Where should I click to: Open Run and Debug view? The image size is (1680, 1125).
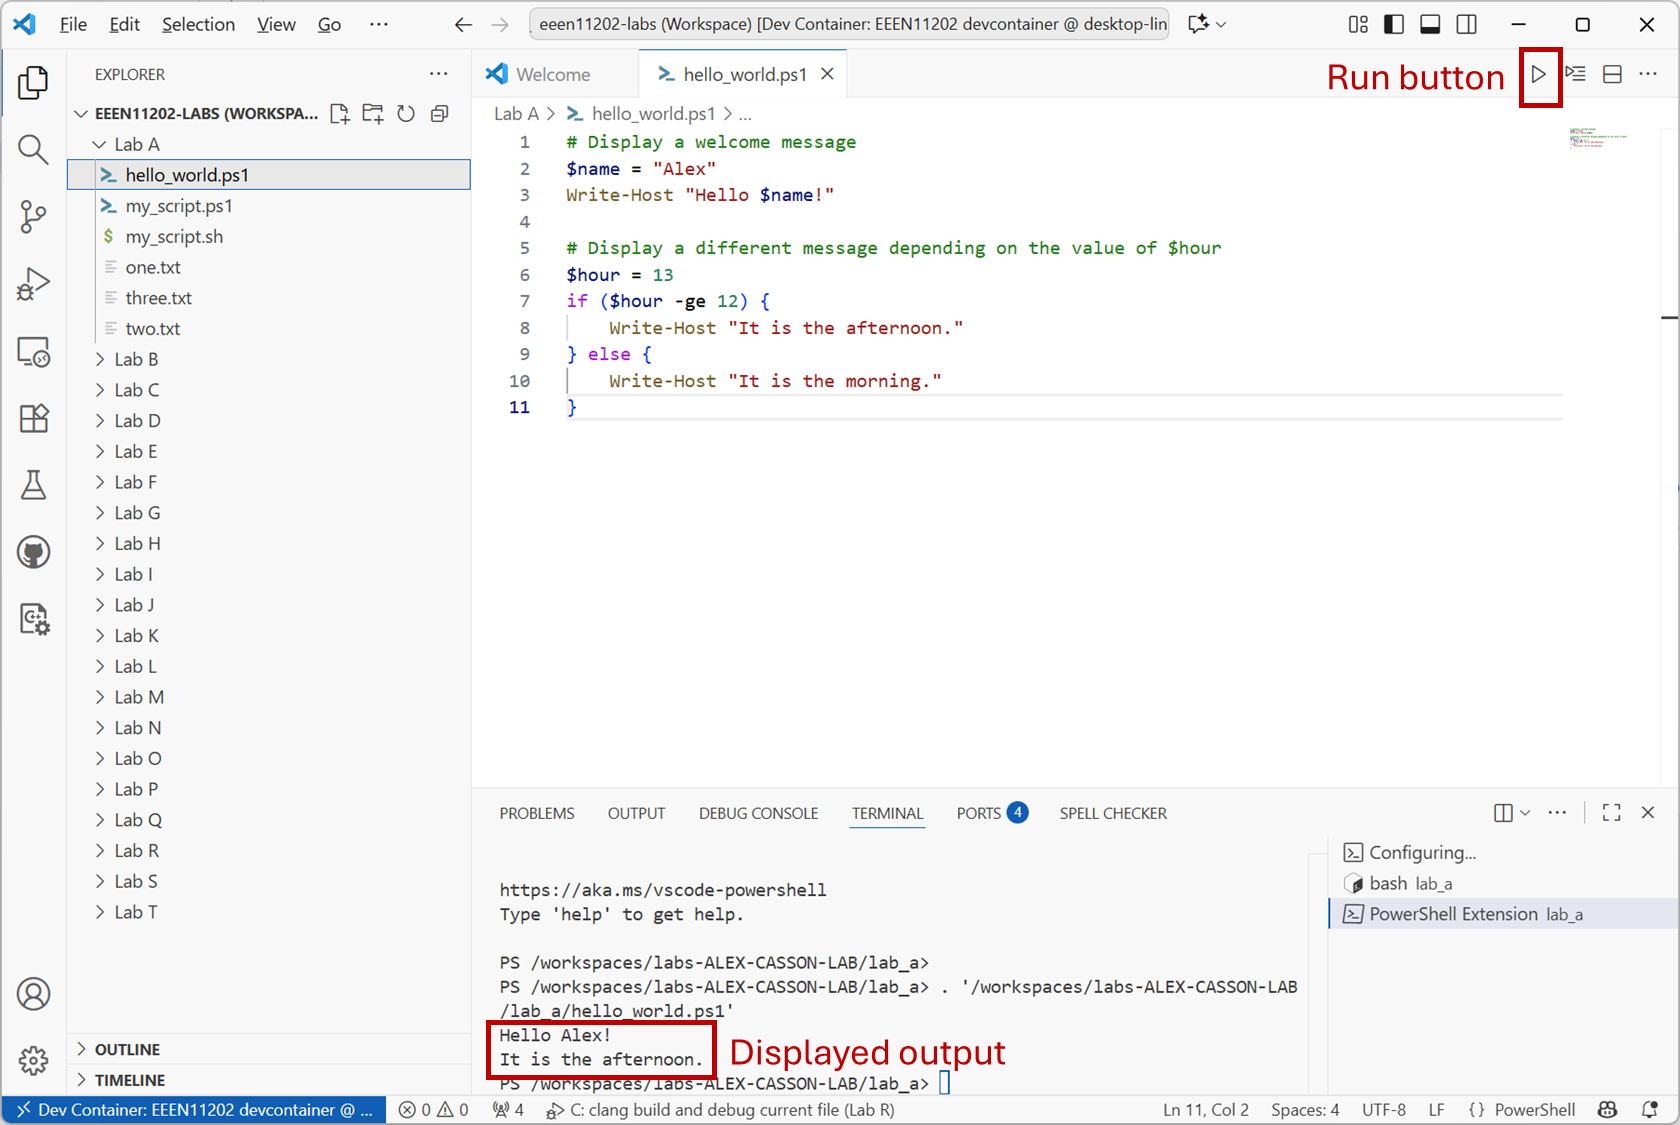33,284
